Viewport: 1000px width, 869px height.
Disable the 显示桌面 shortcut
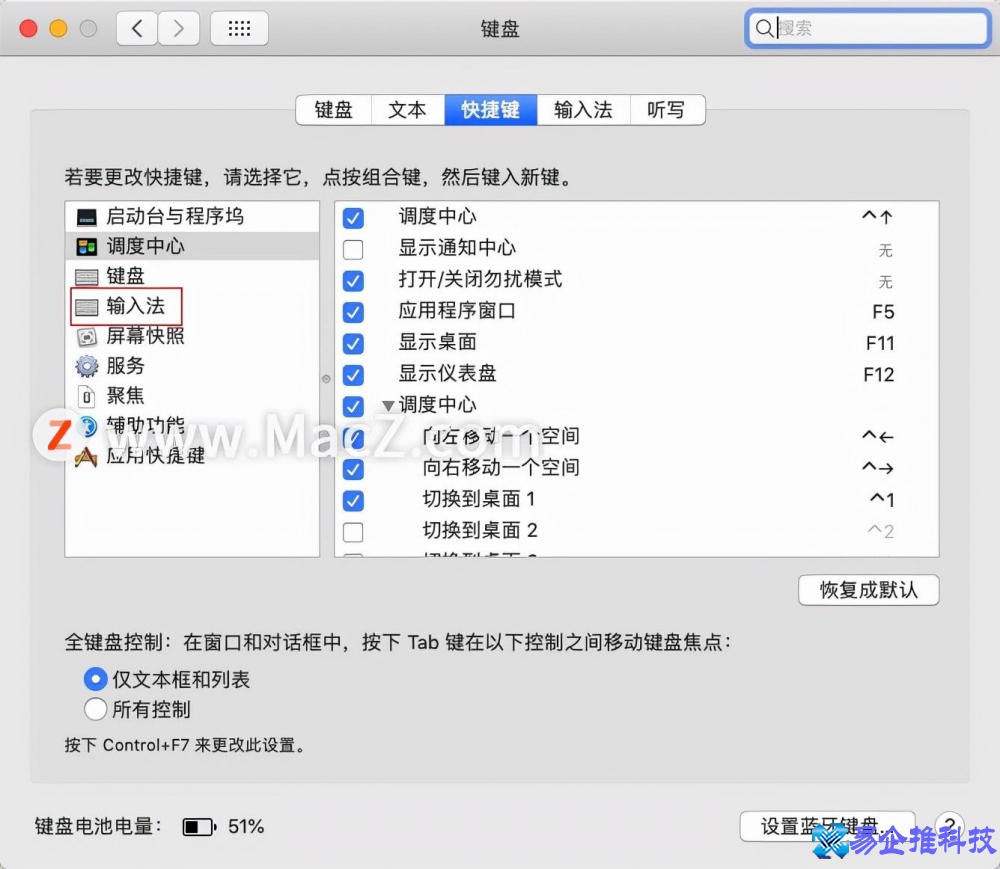pyautogui.click(x=353, y=342)
